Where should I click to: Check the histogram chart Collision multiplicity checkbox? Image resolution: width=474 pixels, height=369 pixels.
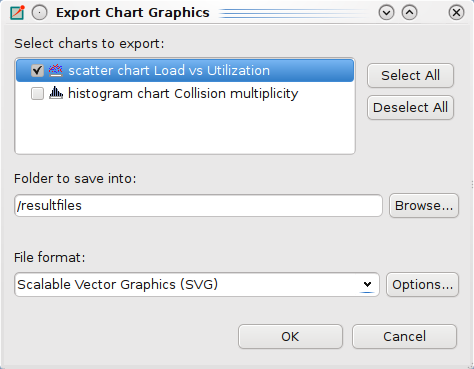click(37, 93)
